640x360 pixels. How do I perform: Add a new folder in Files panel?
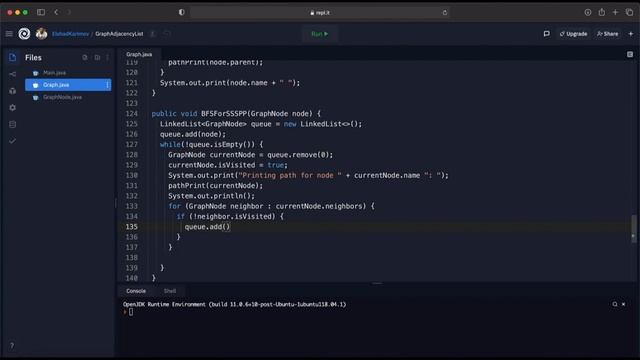[97, 58]
